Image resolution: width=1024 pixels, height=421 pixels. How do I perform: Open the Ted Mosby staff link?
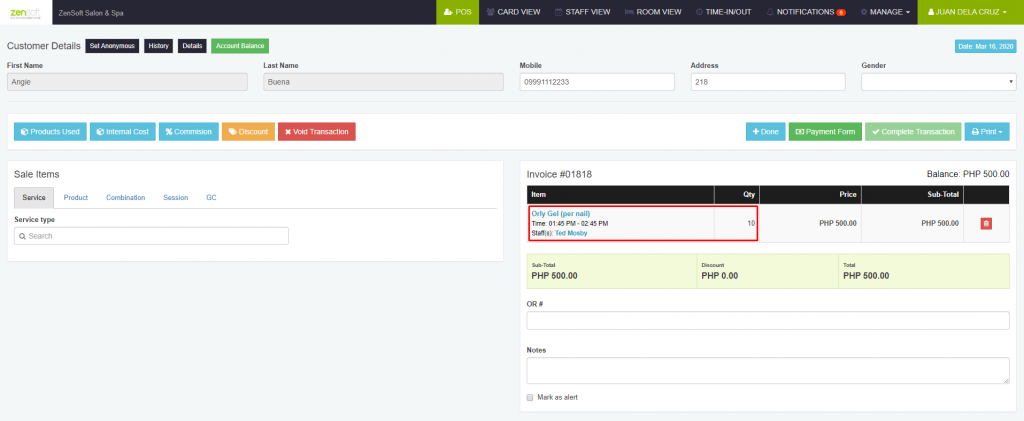tap(572, 233)
